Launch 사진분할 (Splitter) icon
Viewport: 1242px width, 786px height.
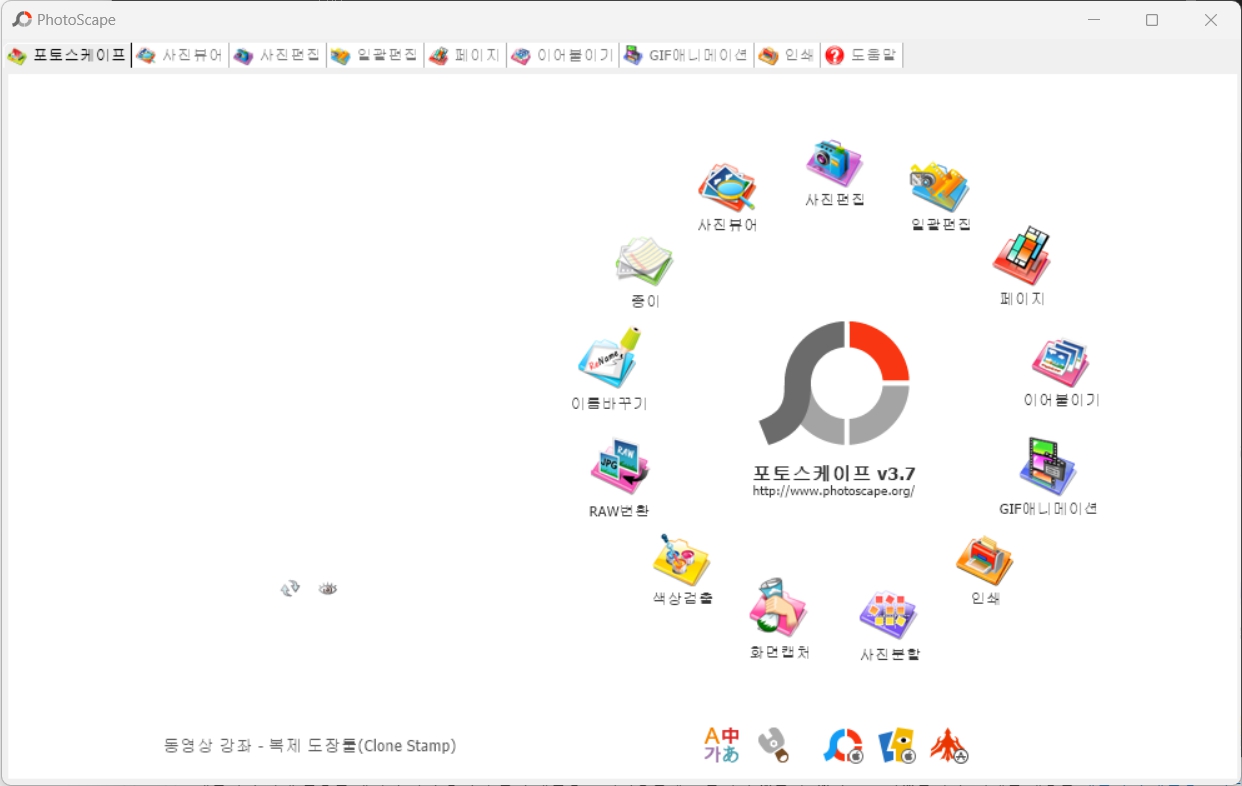pyautogui.click(x=889, y=626)
